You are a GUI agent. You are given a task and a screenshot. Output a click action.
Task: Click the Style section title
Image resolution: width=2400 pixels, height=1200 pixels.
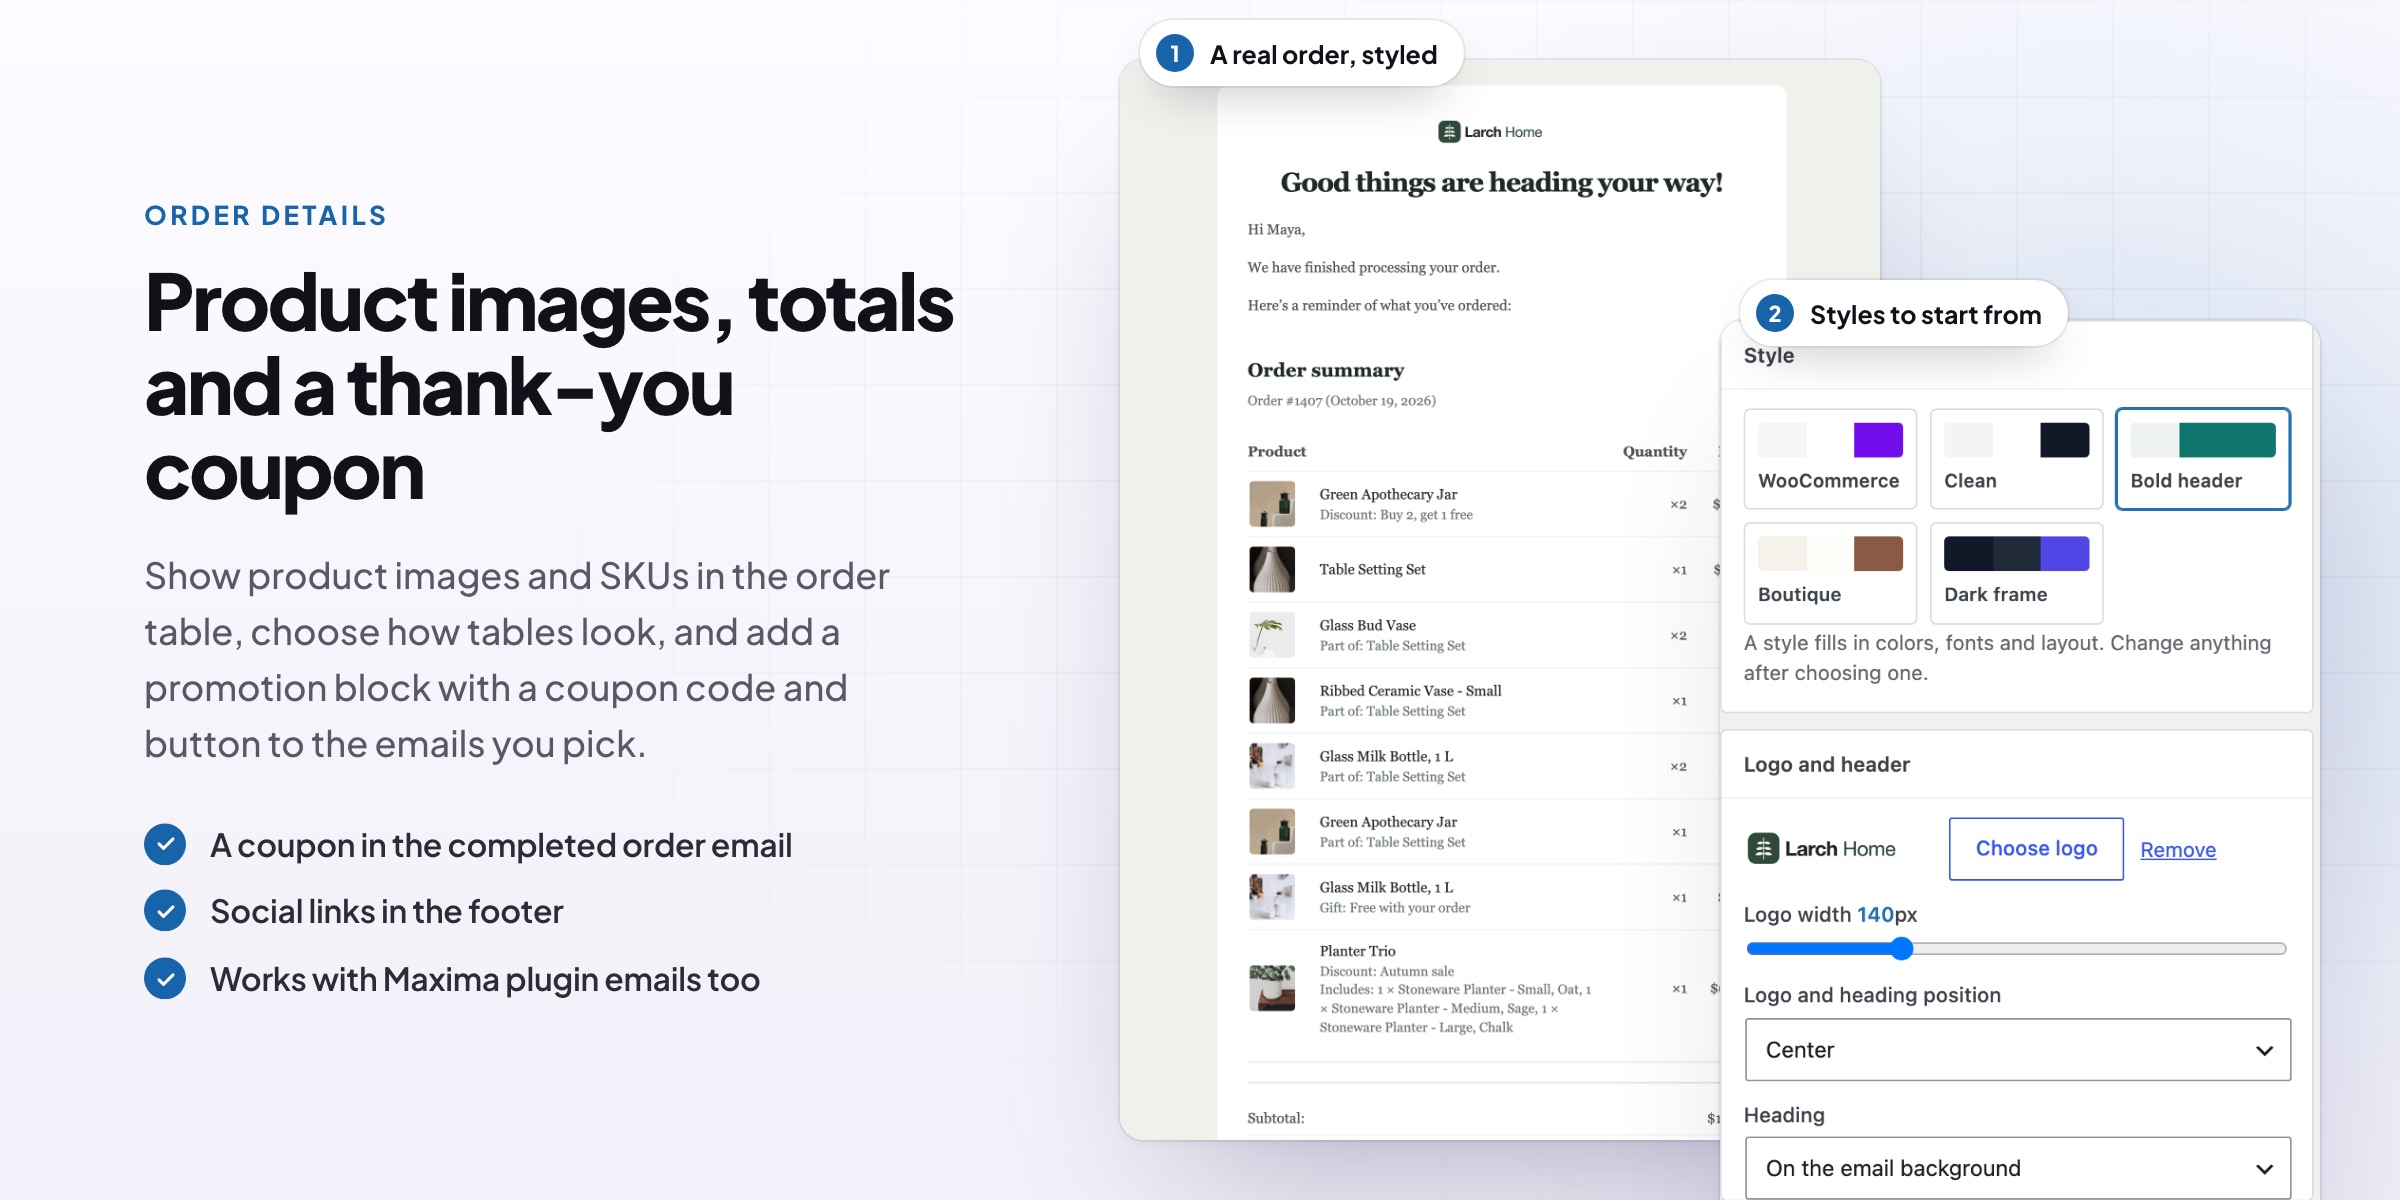(1768, 356)
